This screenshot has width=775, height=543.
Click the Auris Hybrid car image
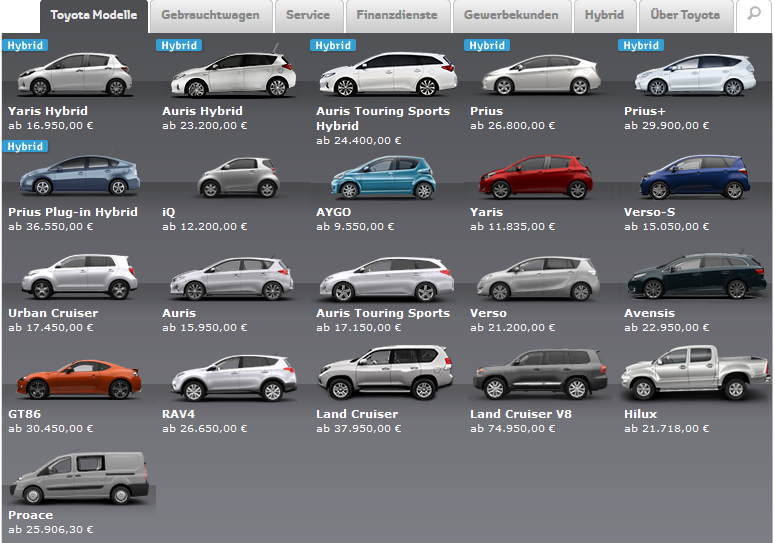[x=234, y=73]
